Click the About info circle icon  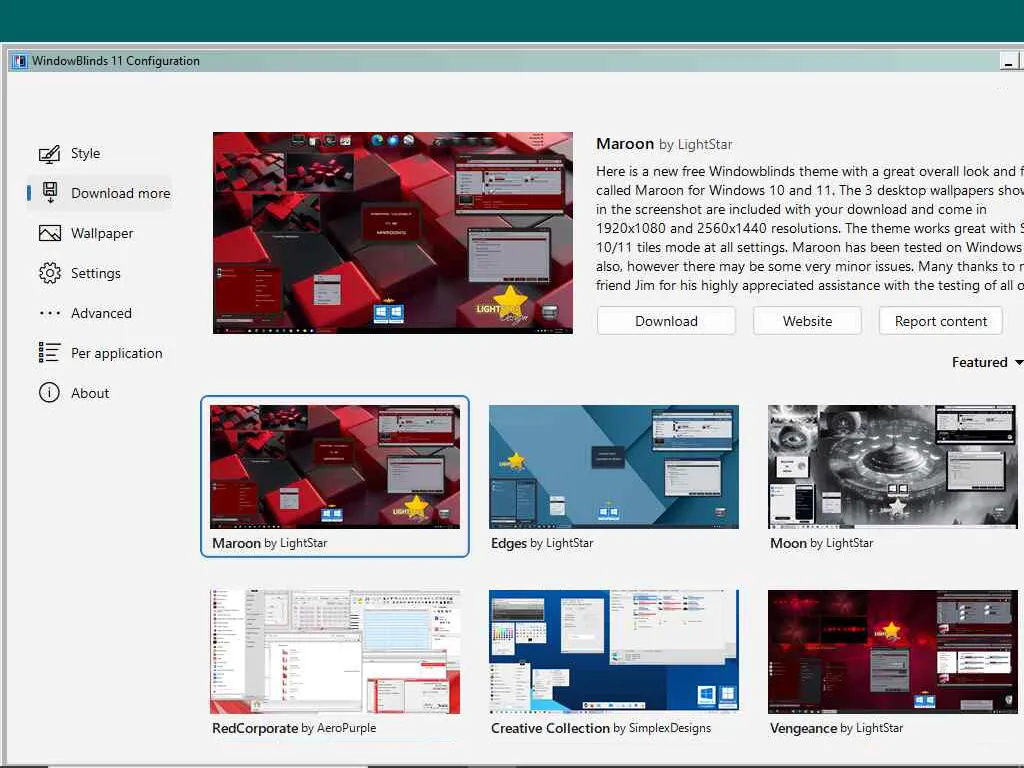coord(50,392)
